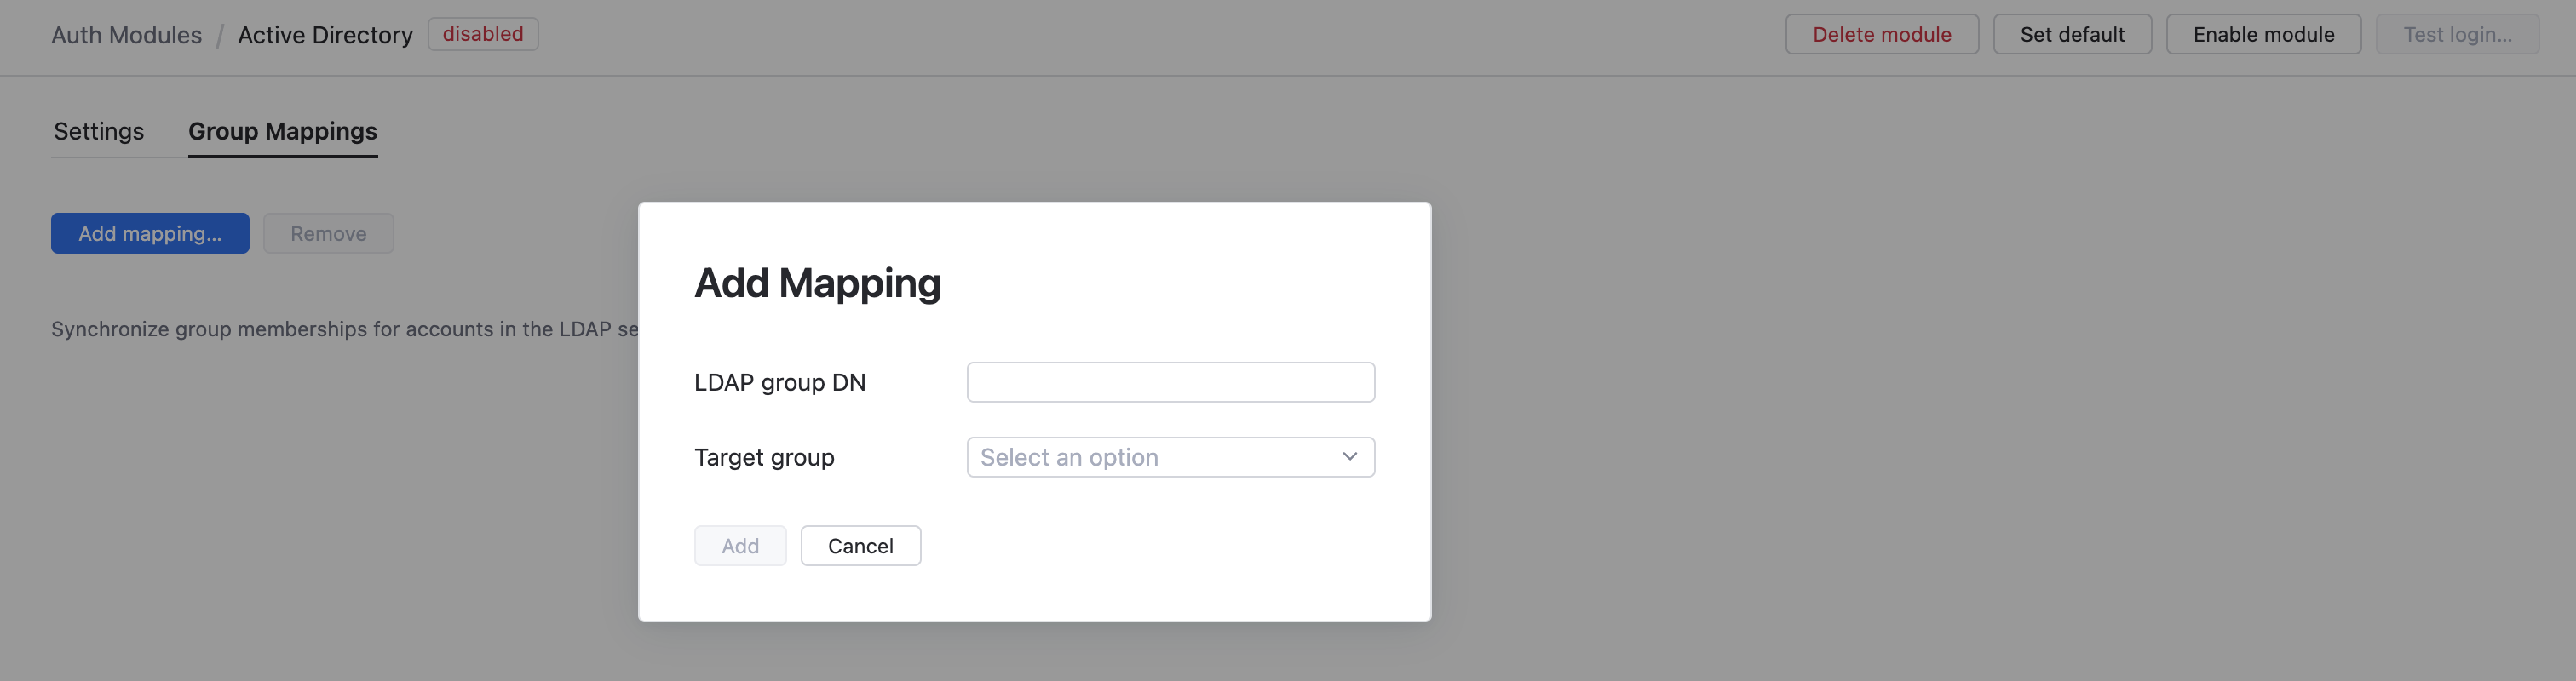Switch to the Settings tab
The image size is (2576, 681).
click(x=98, y=131)
